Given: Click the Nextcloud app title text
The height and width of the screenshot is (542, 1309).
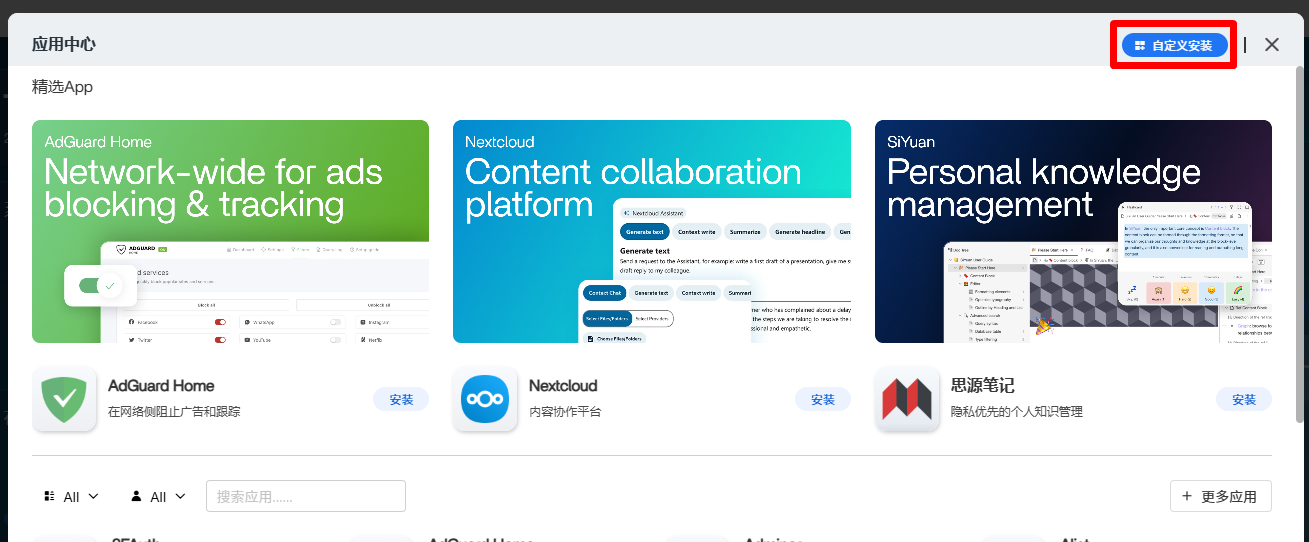Looking at the screenshot, I should click(x=563, y=386).
